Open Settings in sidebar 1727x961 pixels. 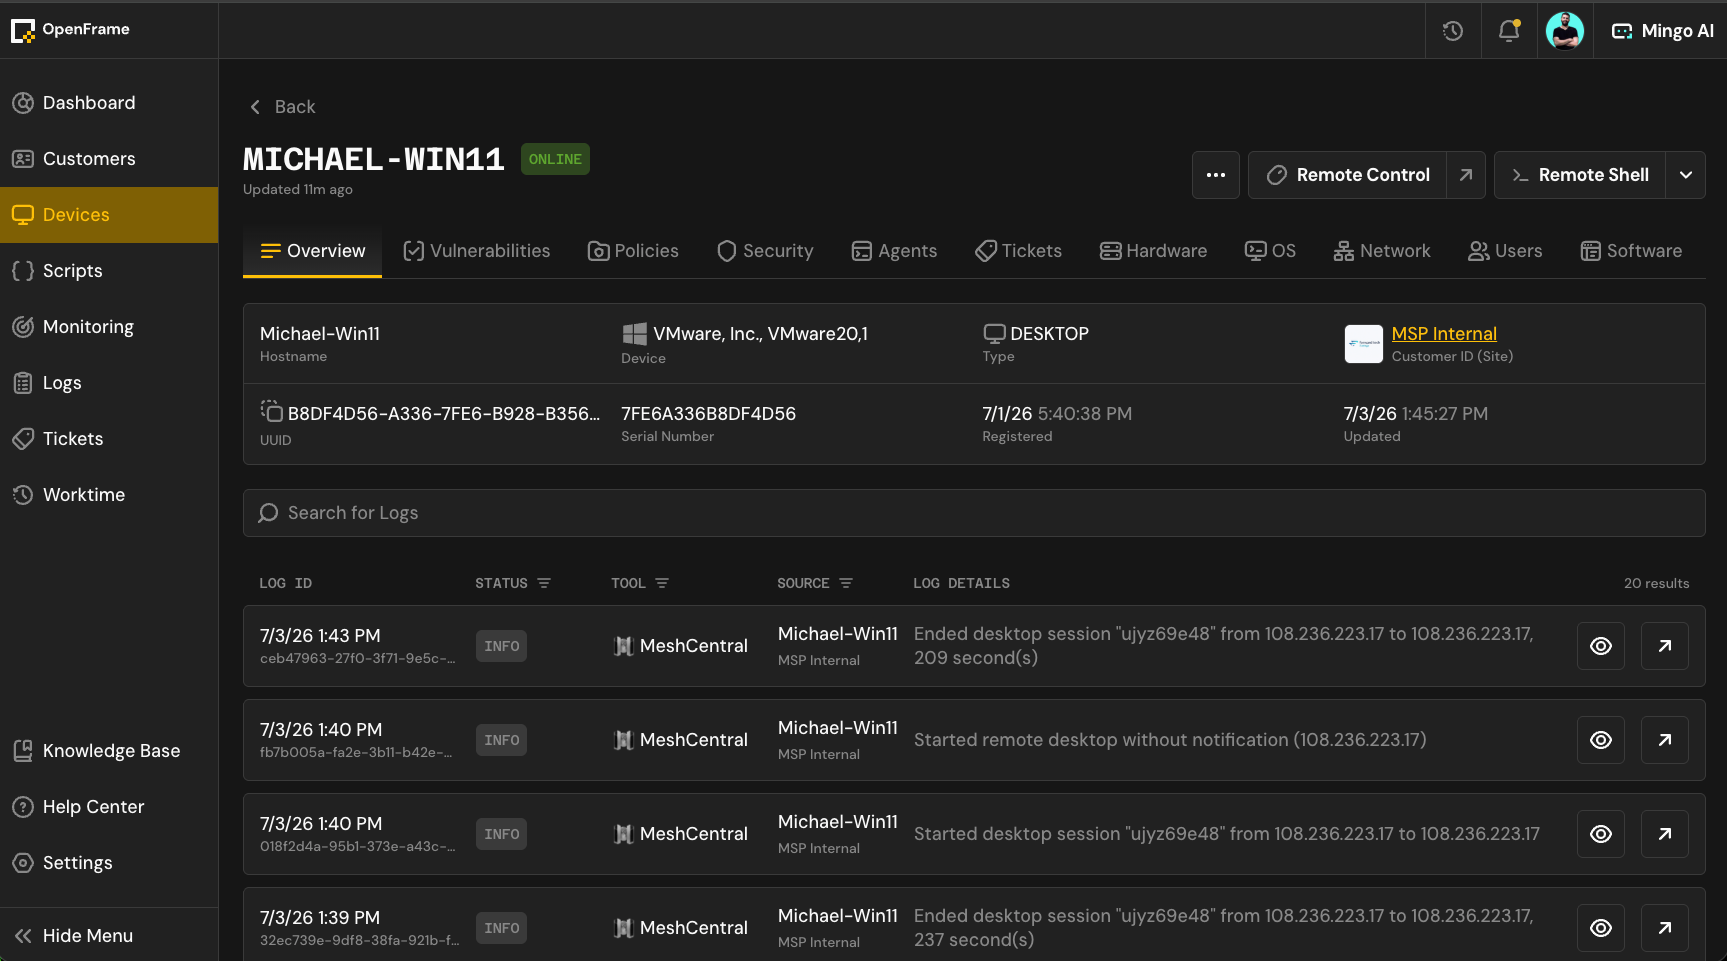[x=109, y=863]
